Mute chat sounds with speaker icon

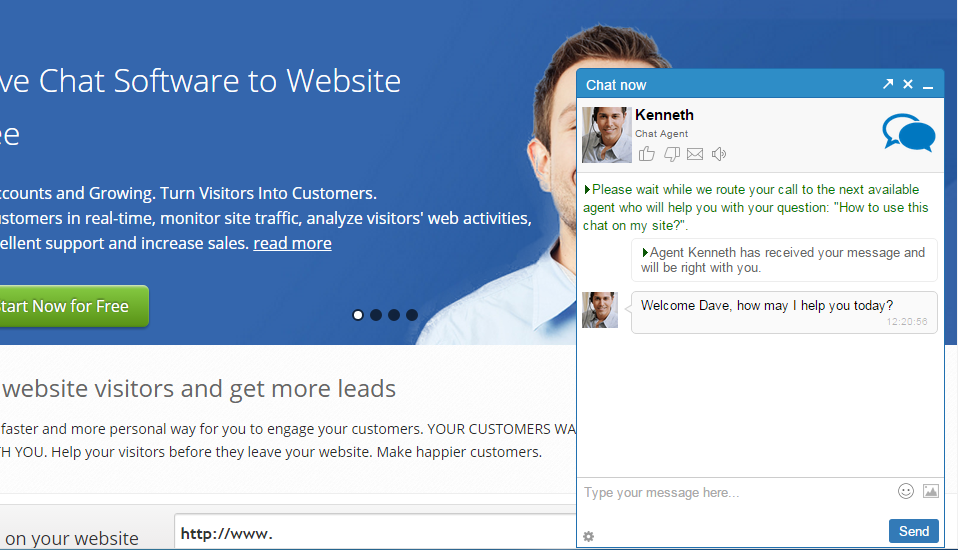pos(718,154)
